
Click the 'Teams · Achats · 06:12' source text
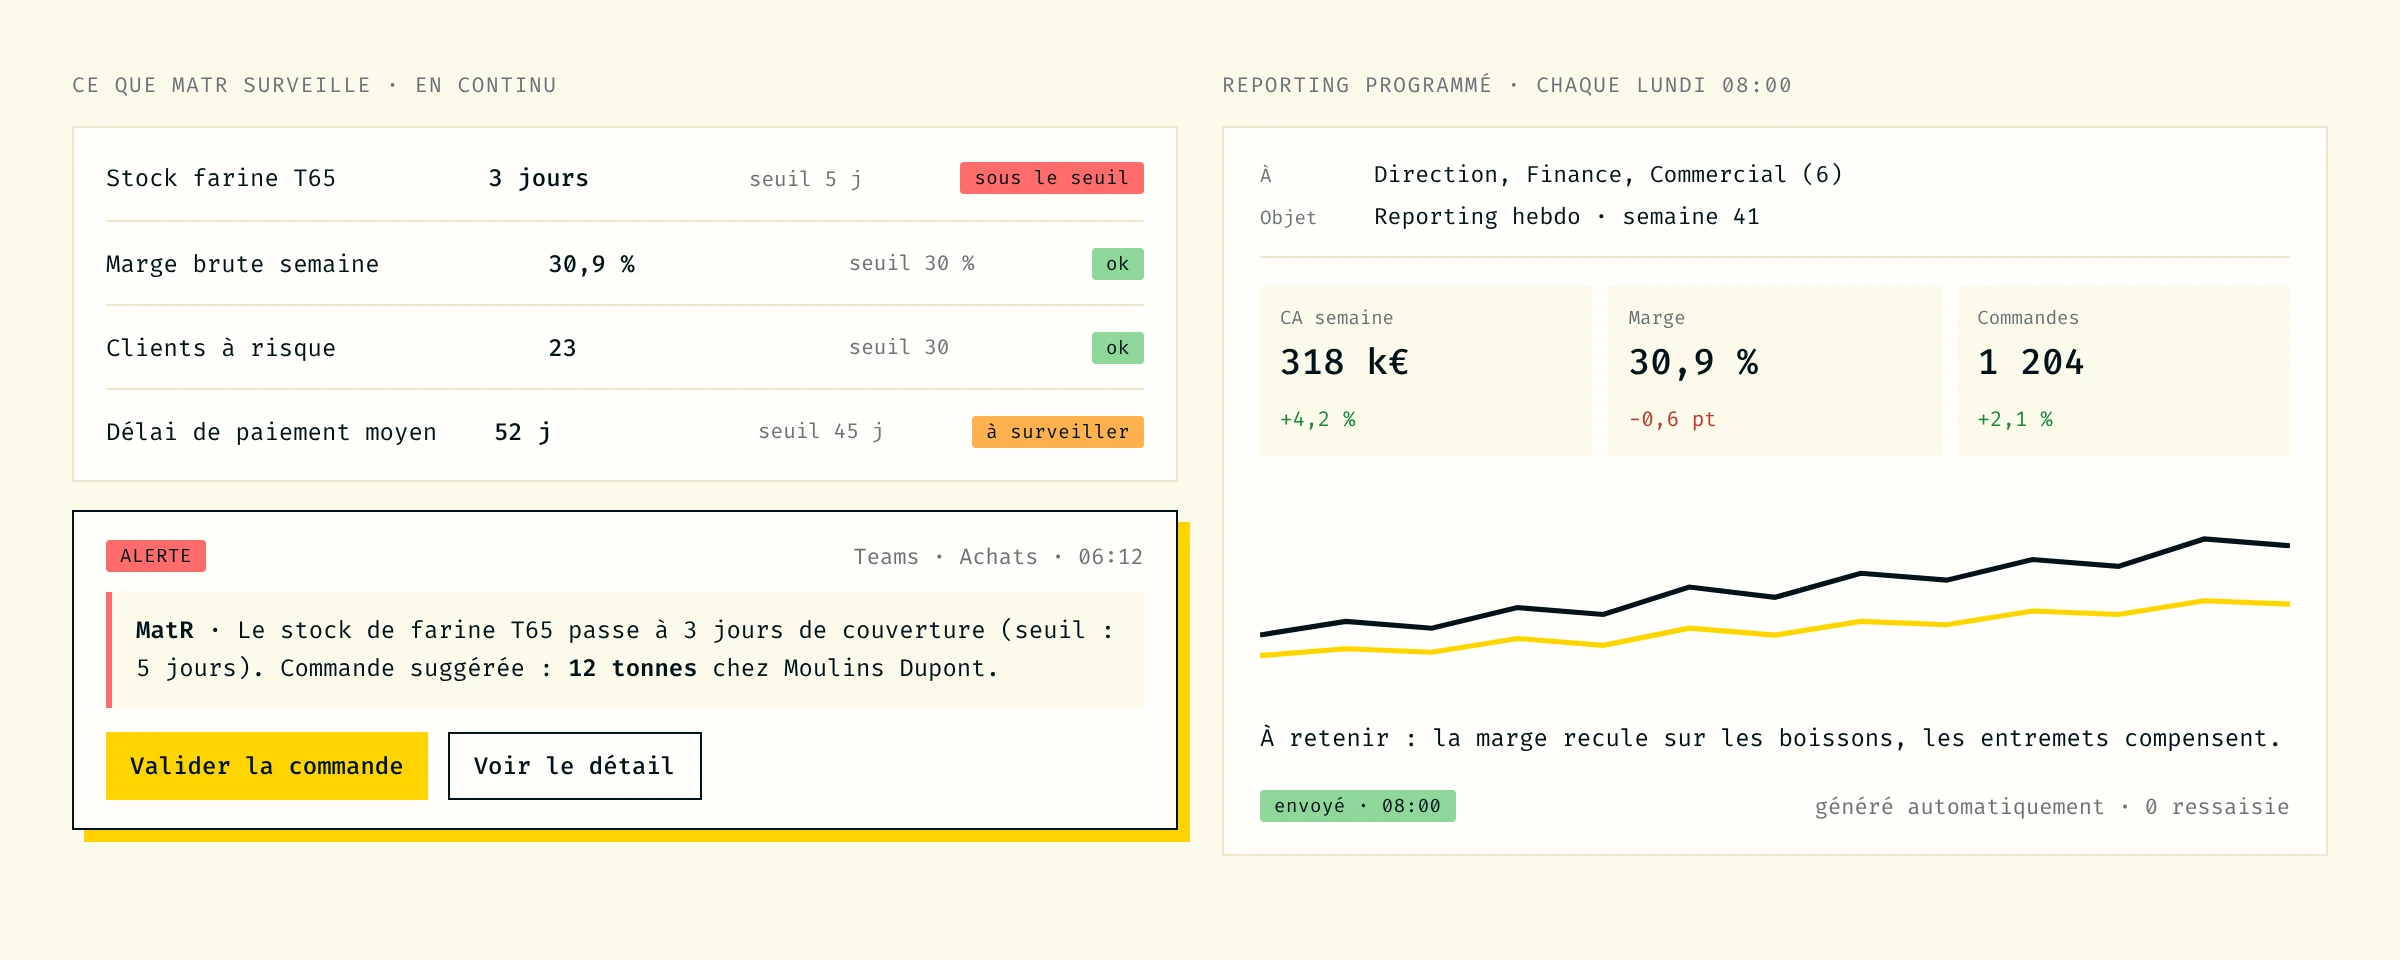pyautogui.click(x=998, y=557)
